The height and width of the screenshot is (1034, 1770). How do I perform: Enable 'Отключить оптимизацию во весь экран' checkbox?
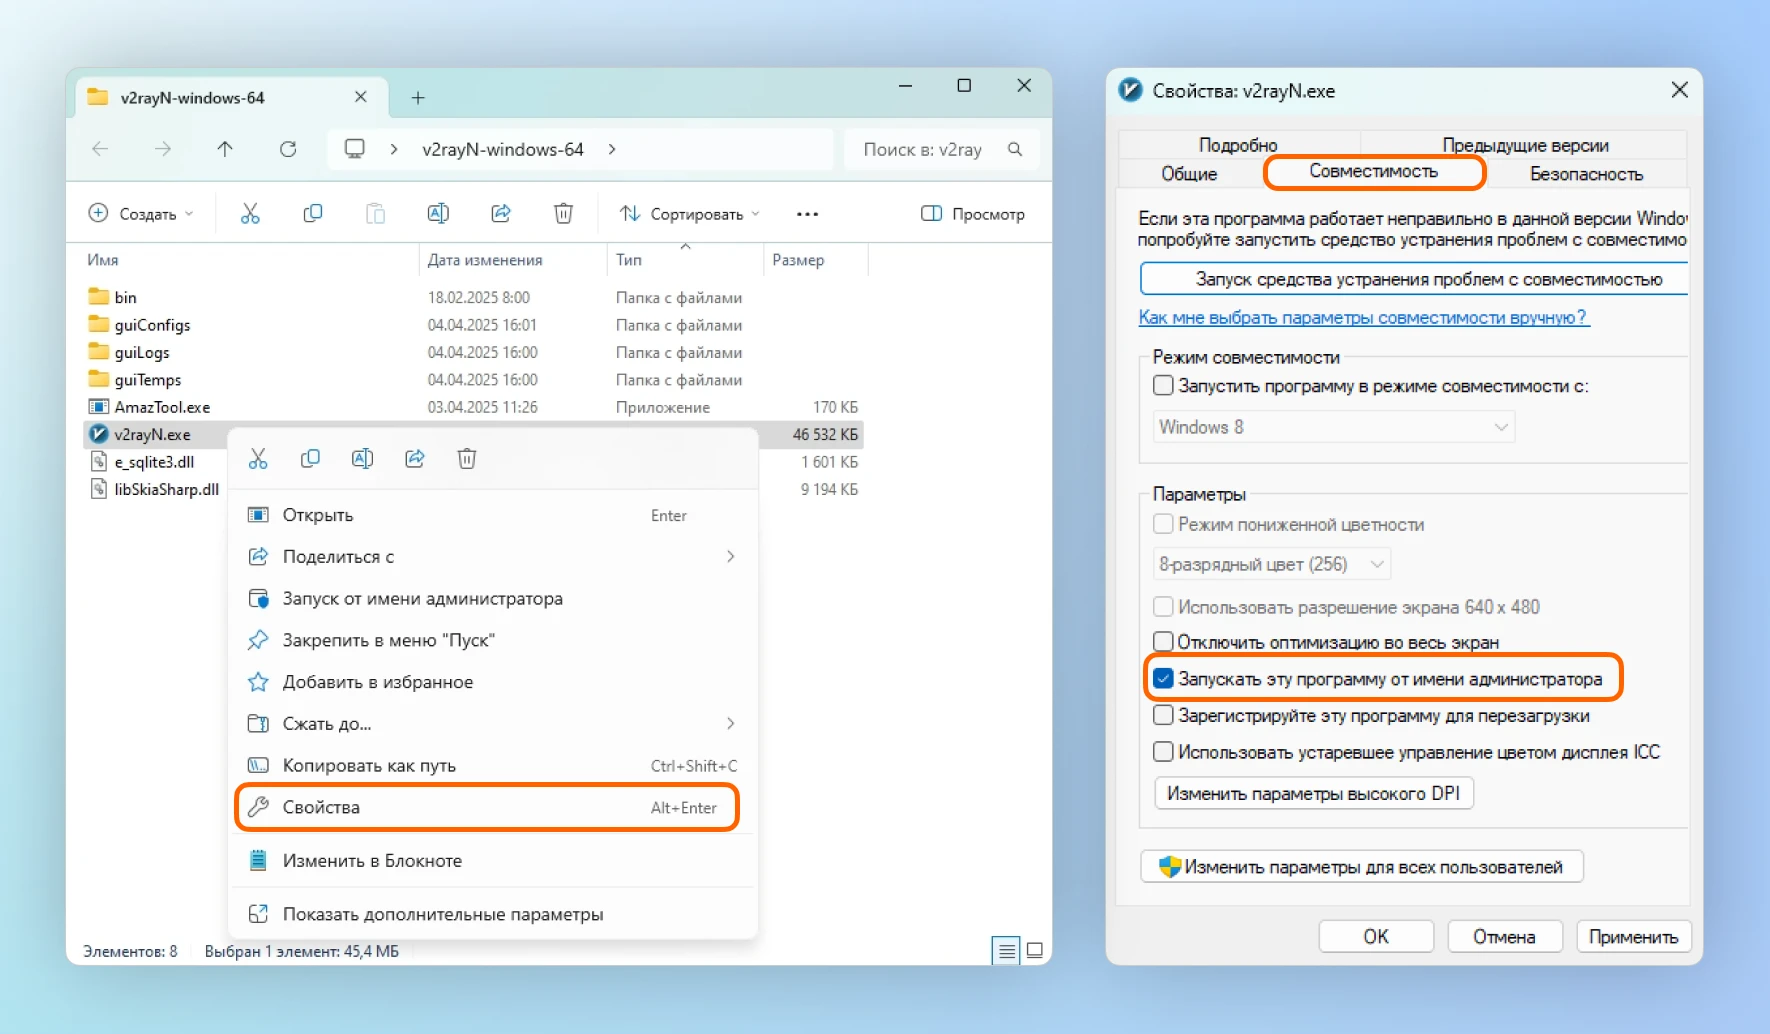coord(1163,642)
